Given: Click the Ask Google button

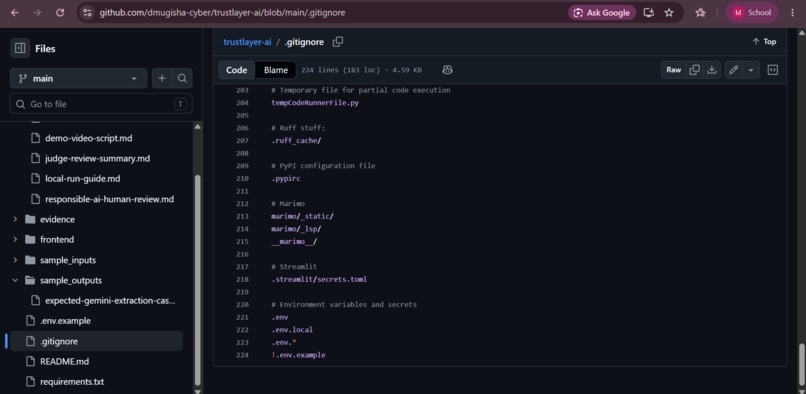Looking at the screenshot, I should [x=602, y=13].
